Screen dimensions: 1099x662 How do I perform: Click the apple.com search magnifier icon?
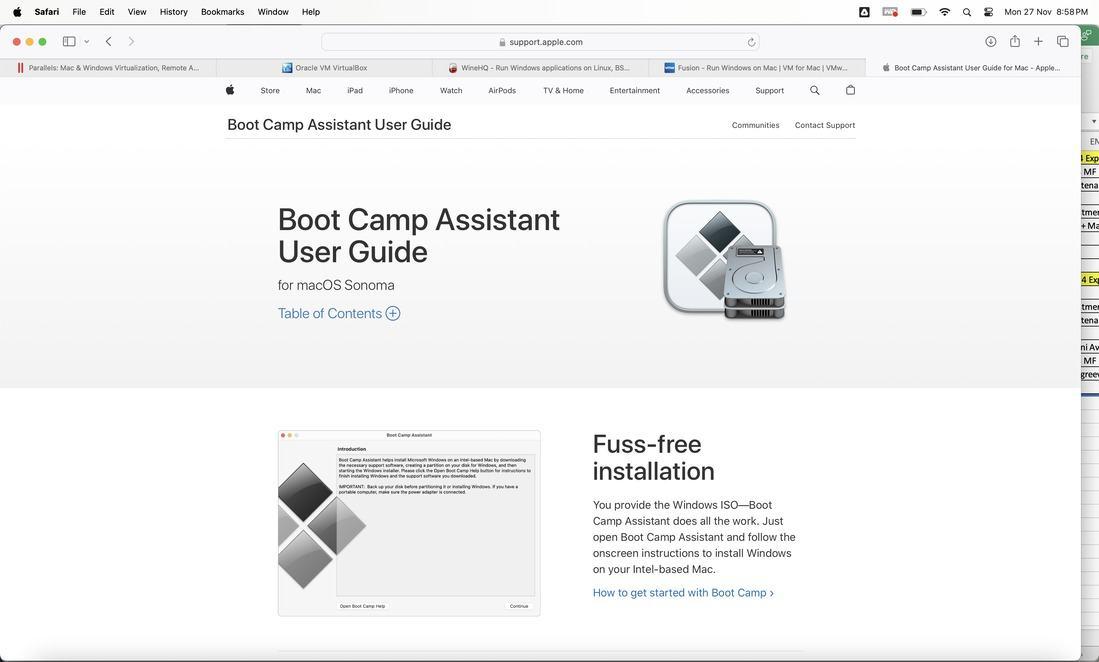814,90
